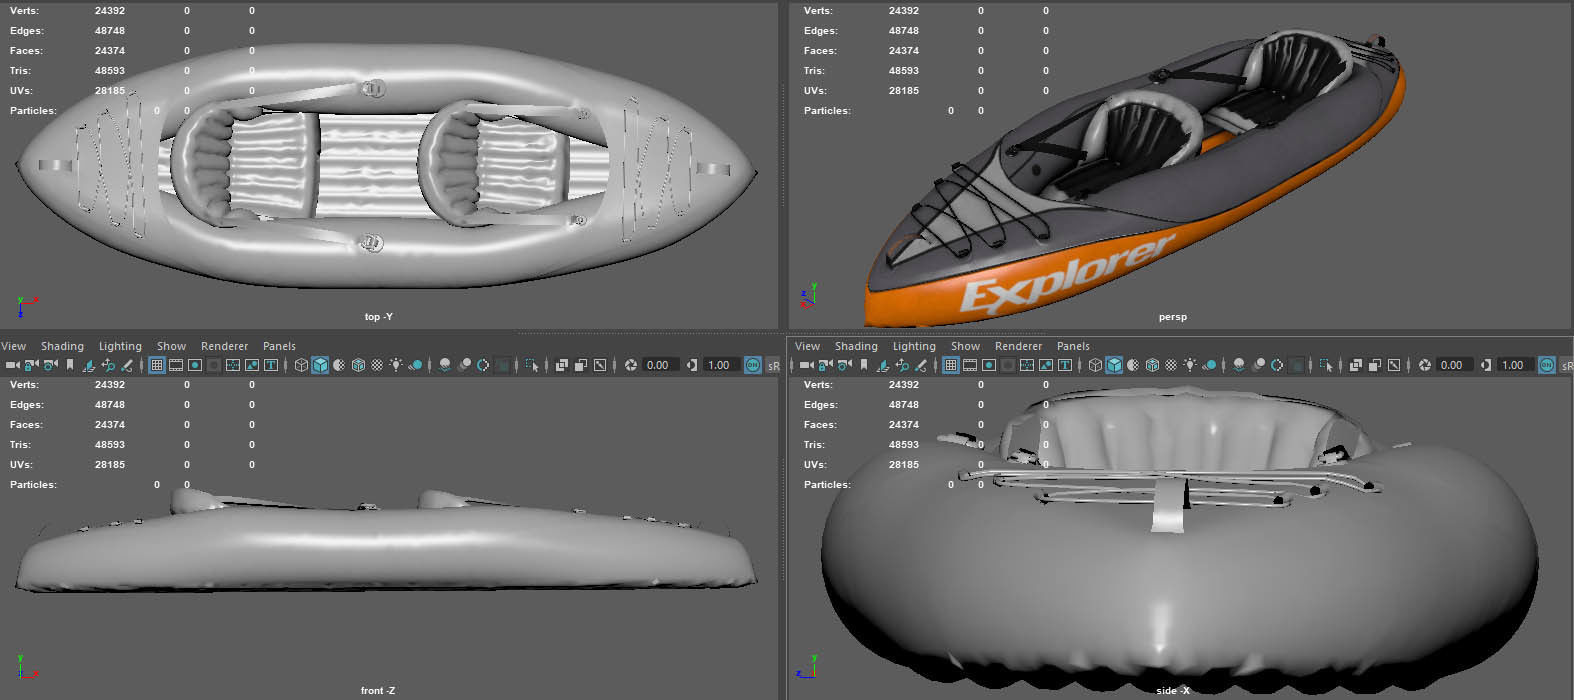The width and height of the screenshot is (1574, 700).
Task: Switch to Wireframe cube icon in front -Z toolbar
Action: [x=301, y=365]
